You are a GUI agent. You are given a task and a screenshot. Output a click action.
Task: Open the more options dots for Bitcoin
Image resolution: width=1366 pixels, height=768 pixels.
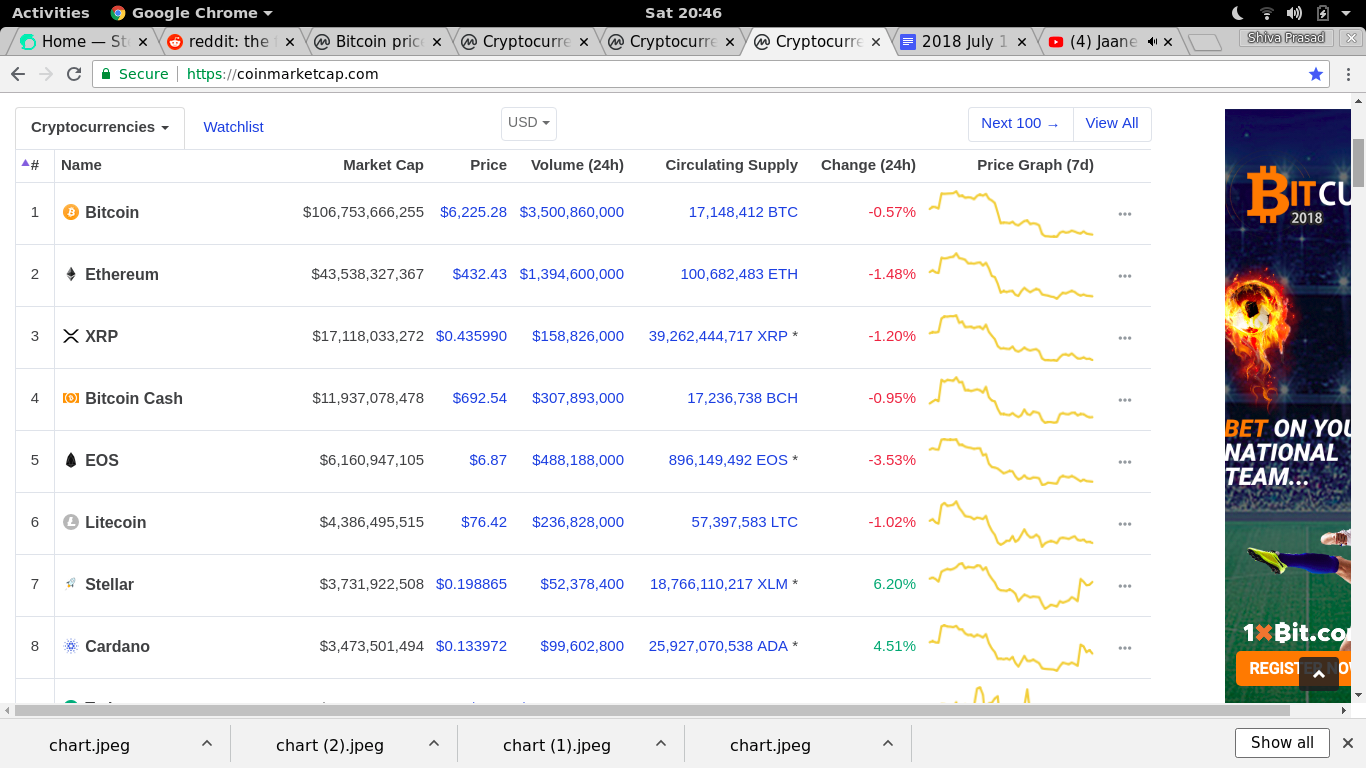1125,214
